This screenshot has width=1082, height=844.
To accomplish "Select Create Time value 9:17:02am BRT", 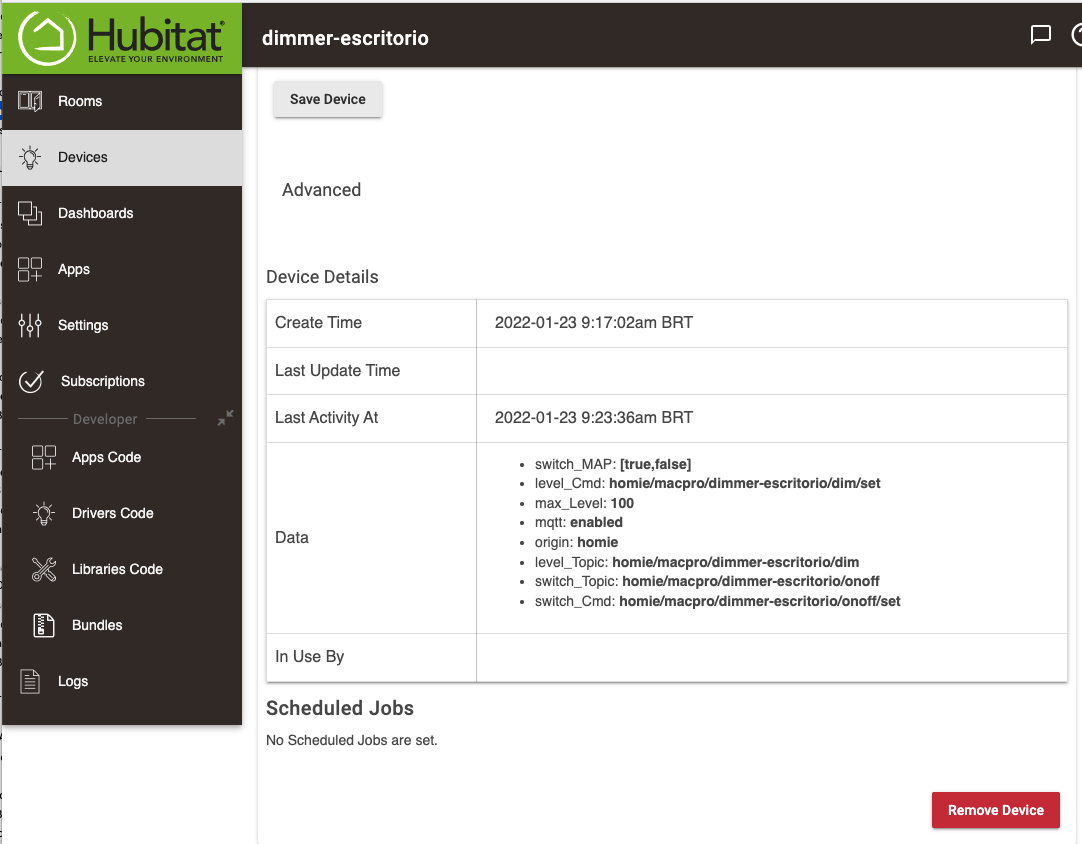I will (x=593, y=322).
